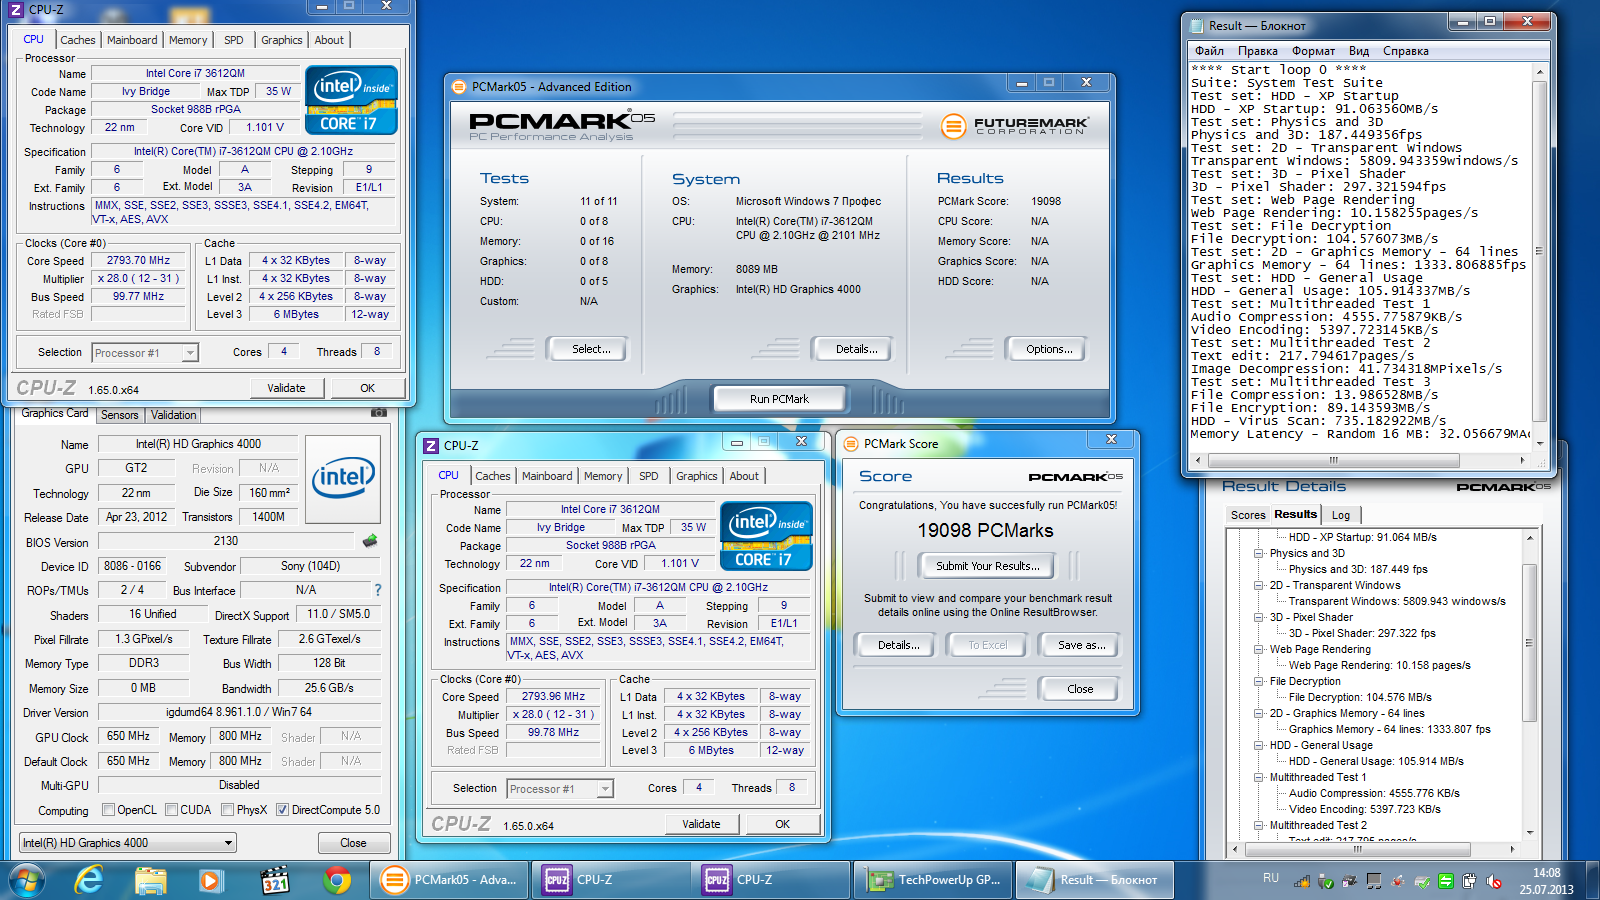The width and height of the screenshot is (1600, 900).
Task: Click the Notepad Result window title icon
Action: click(1195, 26)
